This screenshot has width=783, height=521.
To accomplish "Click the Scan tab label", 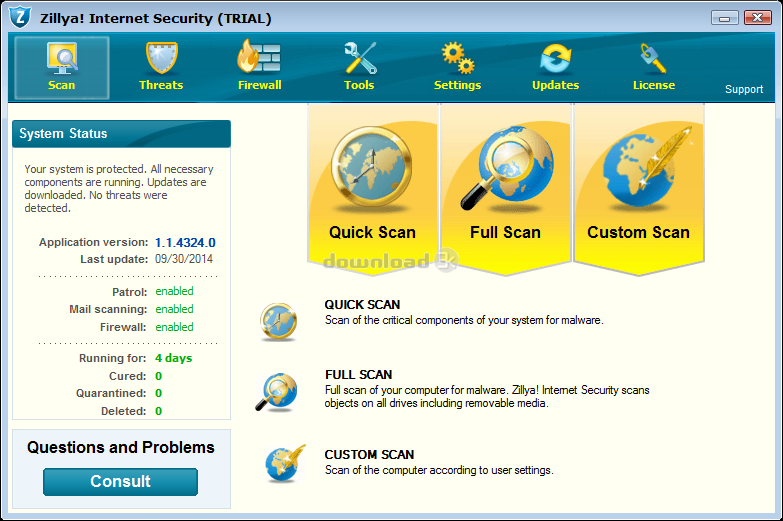I will 61,85.
